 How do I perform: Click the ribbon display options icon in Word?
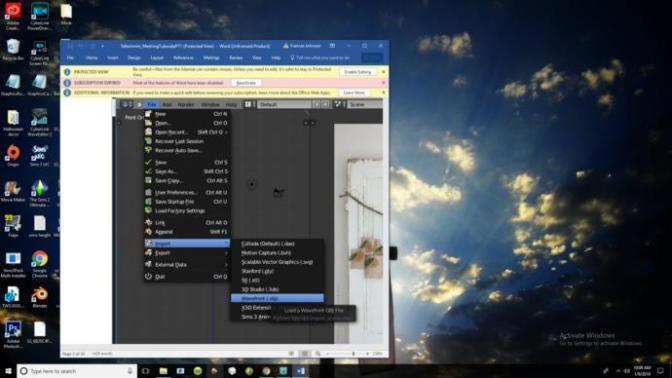click(332, 45)
